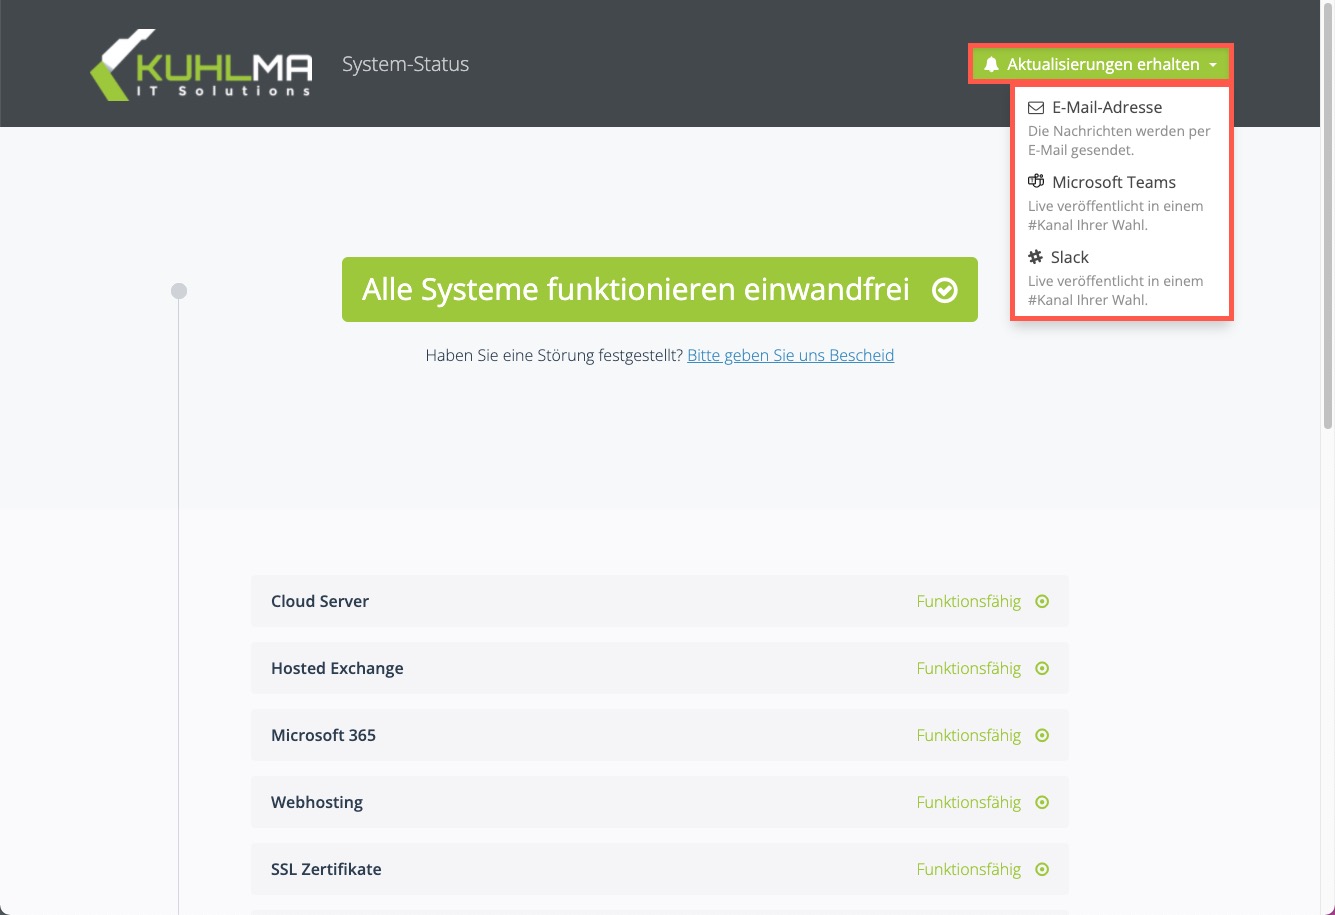Viewport: 1335px width, 915px height.
Task: Click the Haben Sie eine Störung festgestellt text
Action: (554, 355)
